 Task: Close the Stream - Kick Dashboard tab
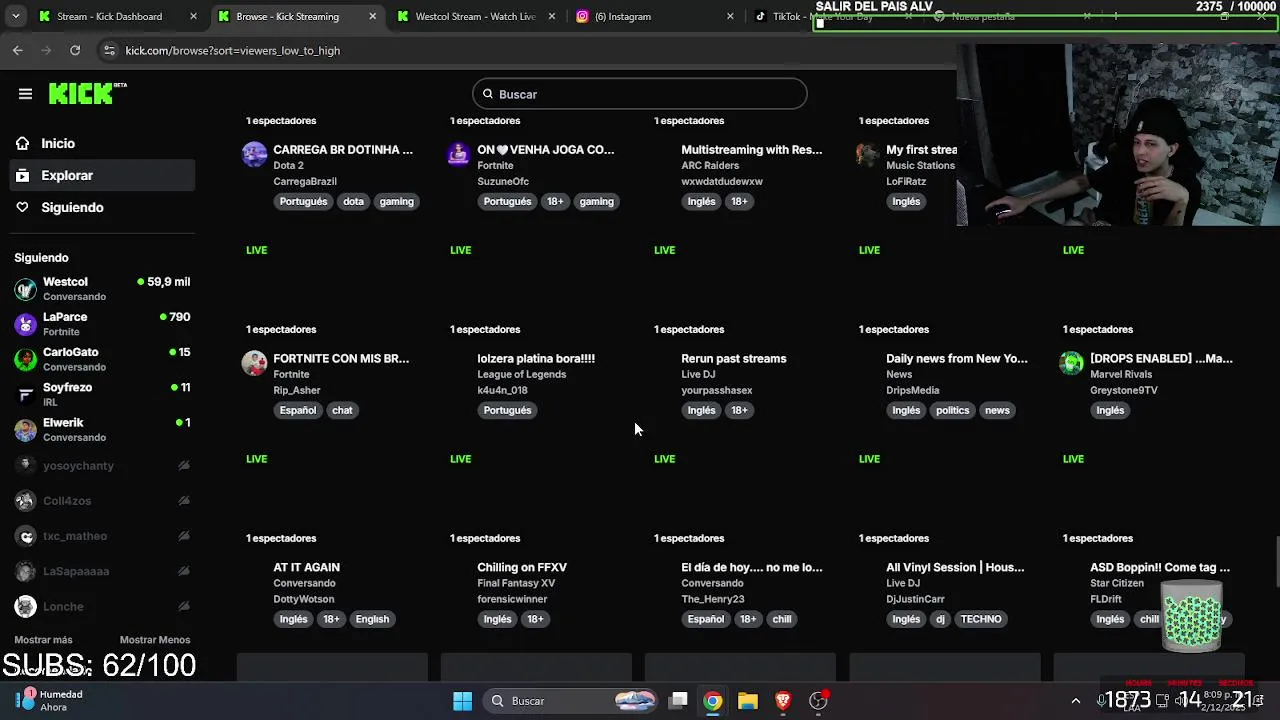point(194,16)
